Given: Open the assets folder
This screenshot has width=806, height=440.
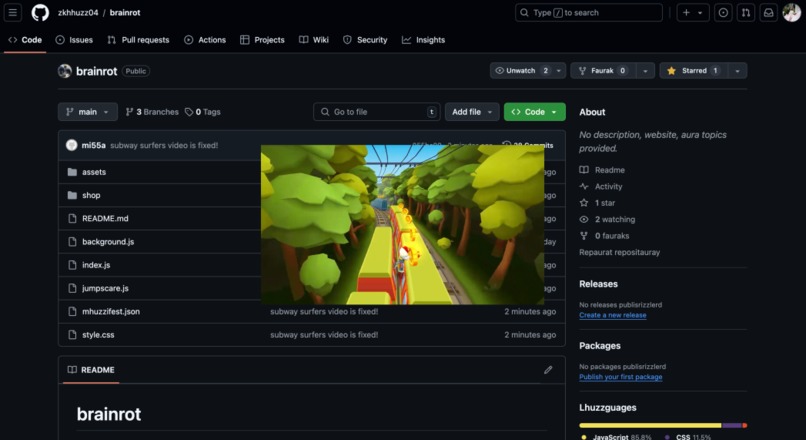Looking at the screenshot, I should coord(94,172).
